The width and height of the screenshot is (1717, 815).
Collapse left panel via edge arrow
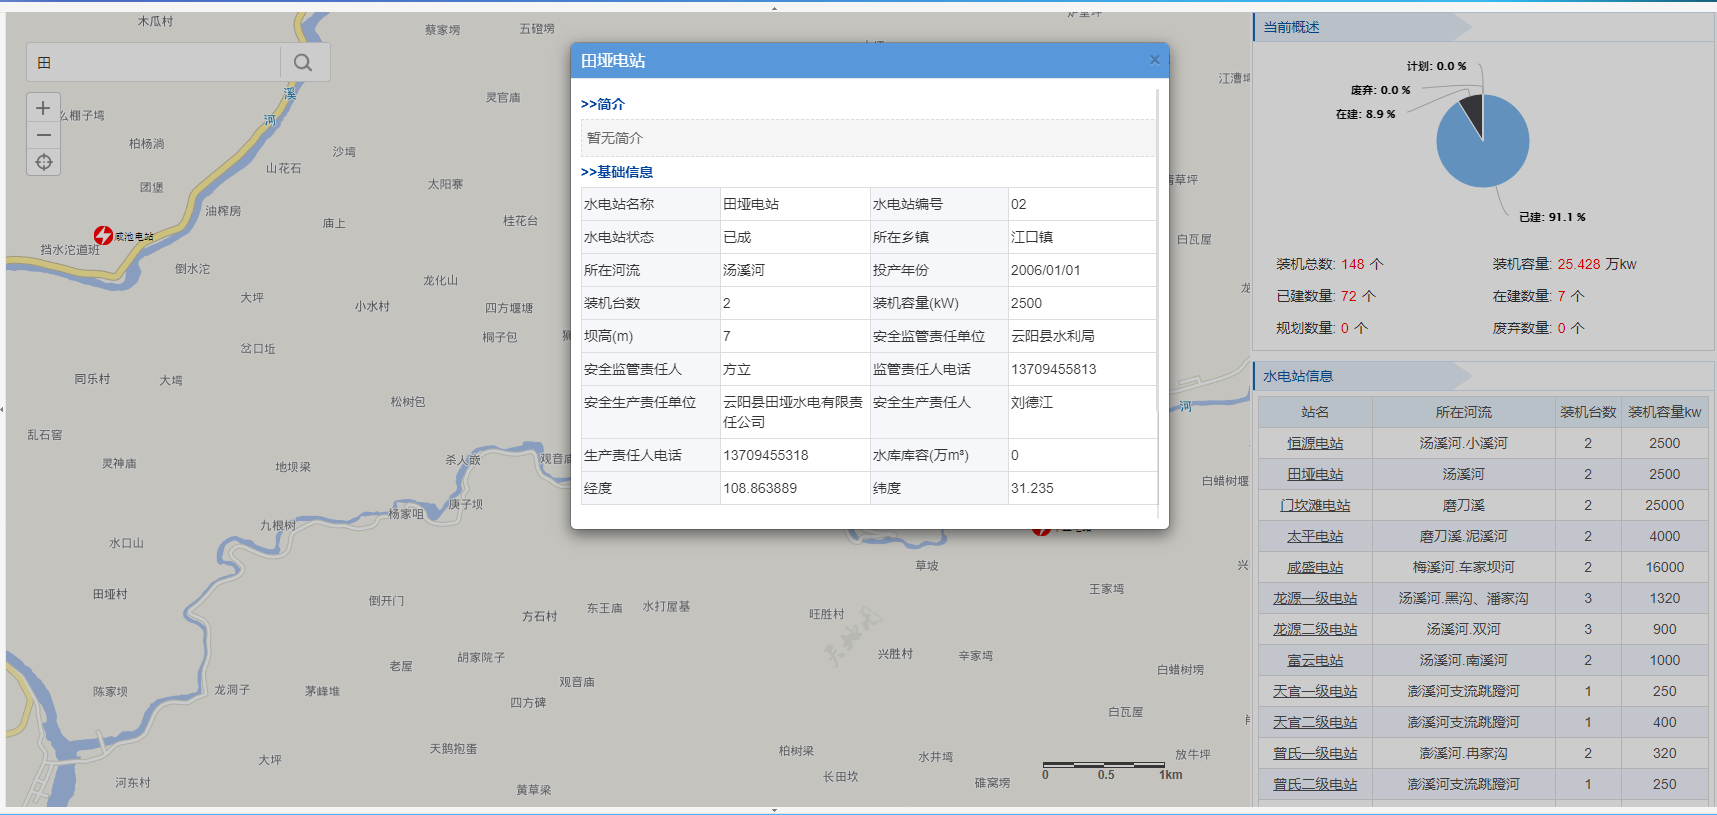[x=3, y=409]
